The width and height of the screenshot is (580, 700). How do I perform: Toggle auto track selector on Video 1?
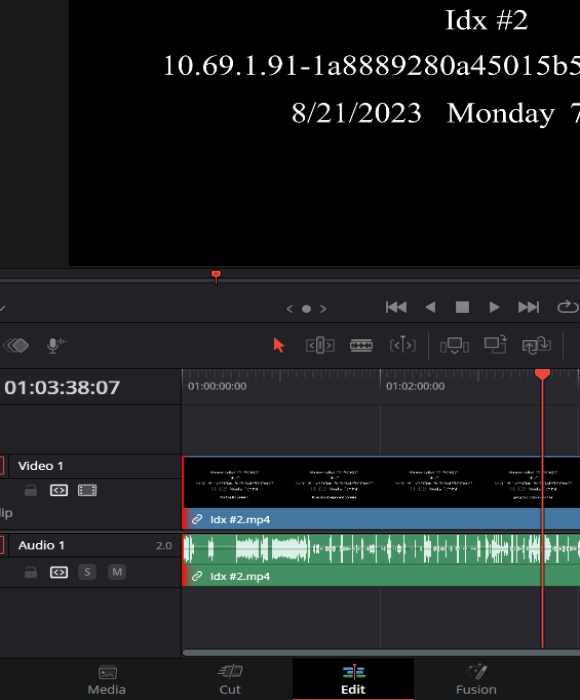point(59,490)
